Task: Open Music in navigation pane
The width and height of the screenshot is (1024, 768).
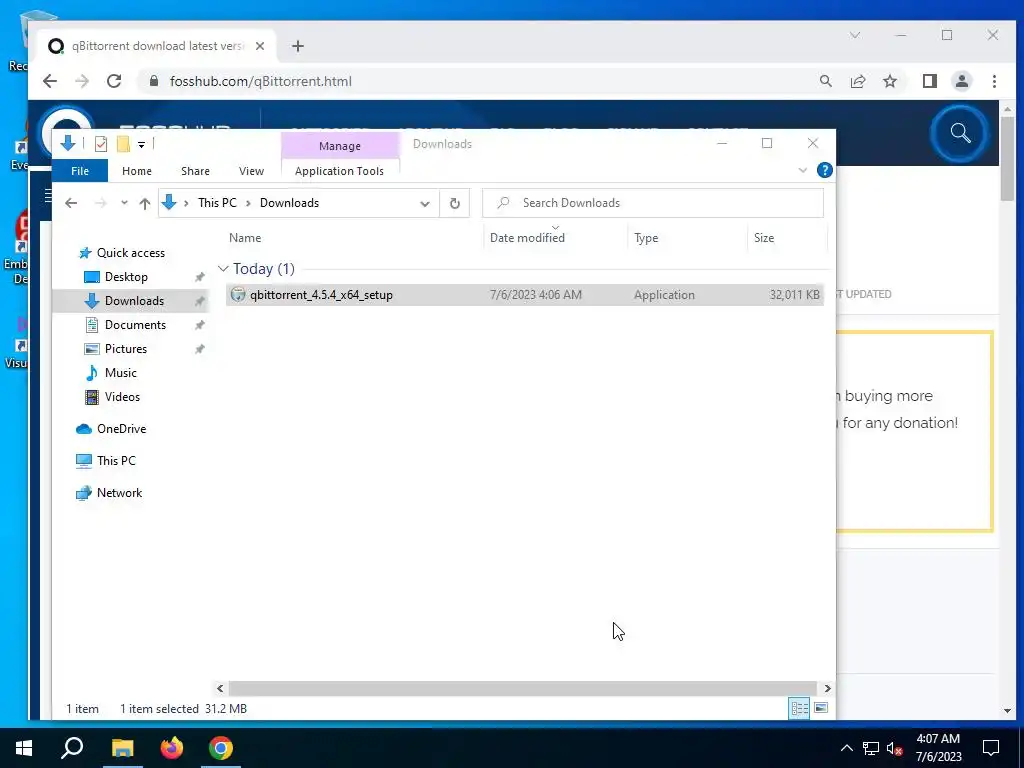Action: (x=120, y=373)
